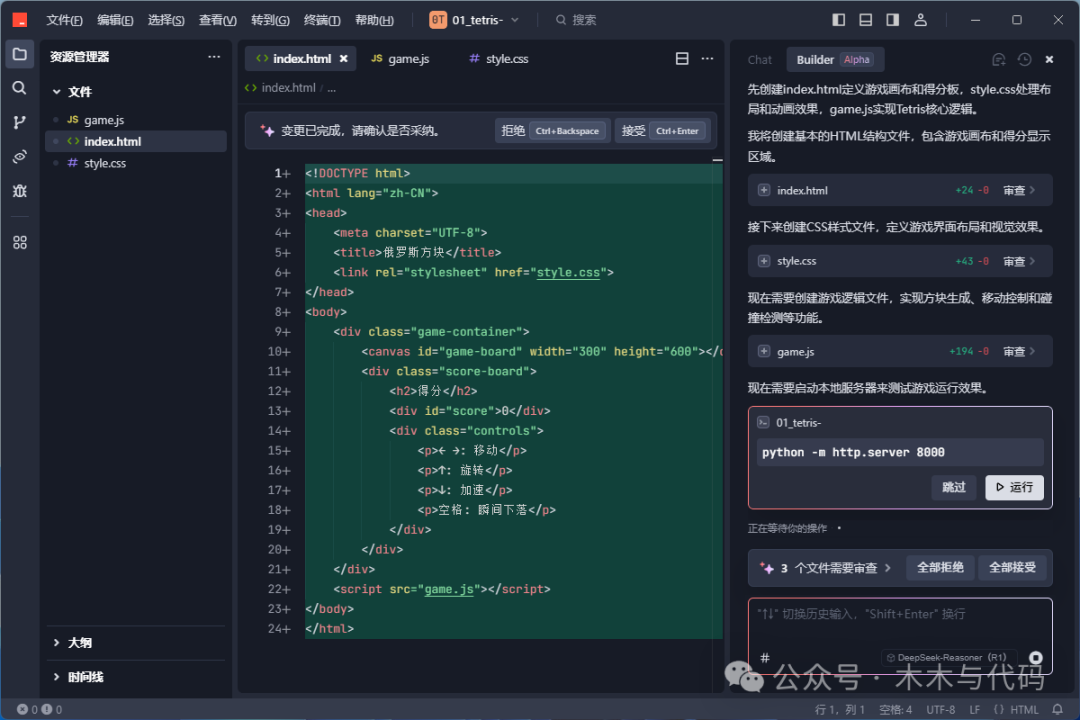Screen dimensions: 1080x720
Task: Open review for game.js via 审查 chevron
Action: (1019, 351)
